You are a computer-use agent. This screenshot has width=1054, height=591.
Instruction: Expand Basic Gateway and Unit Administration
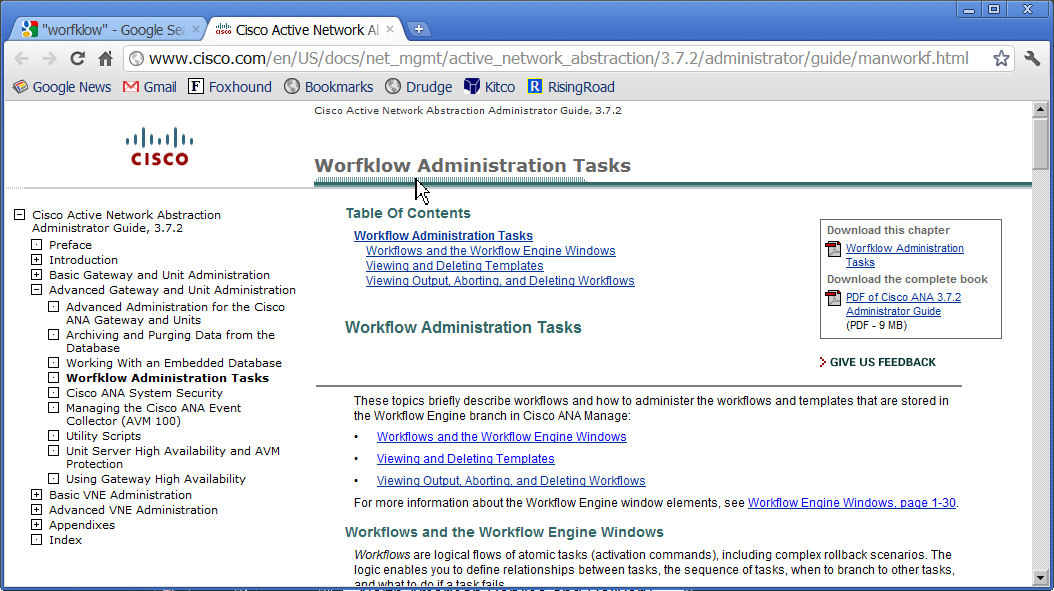[x=36, y=274]
